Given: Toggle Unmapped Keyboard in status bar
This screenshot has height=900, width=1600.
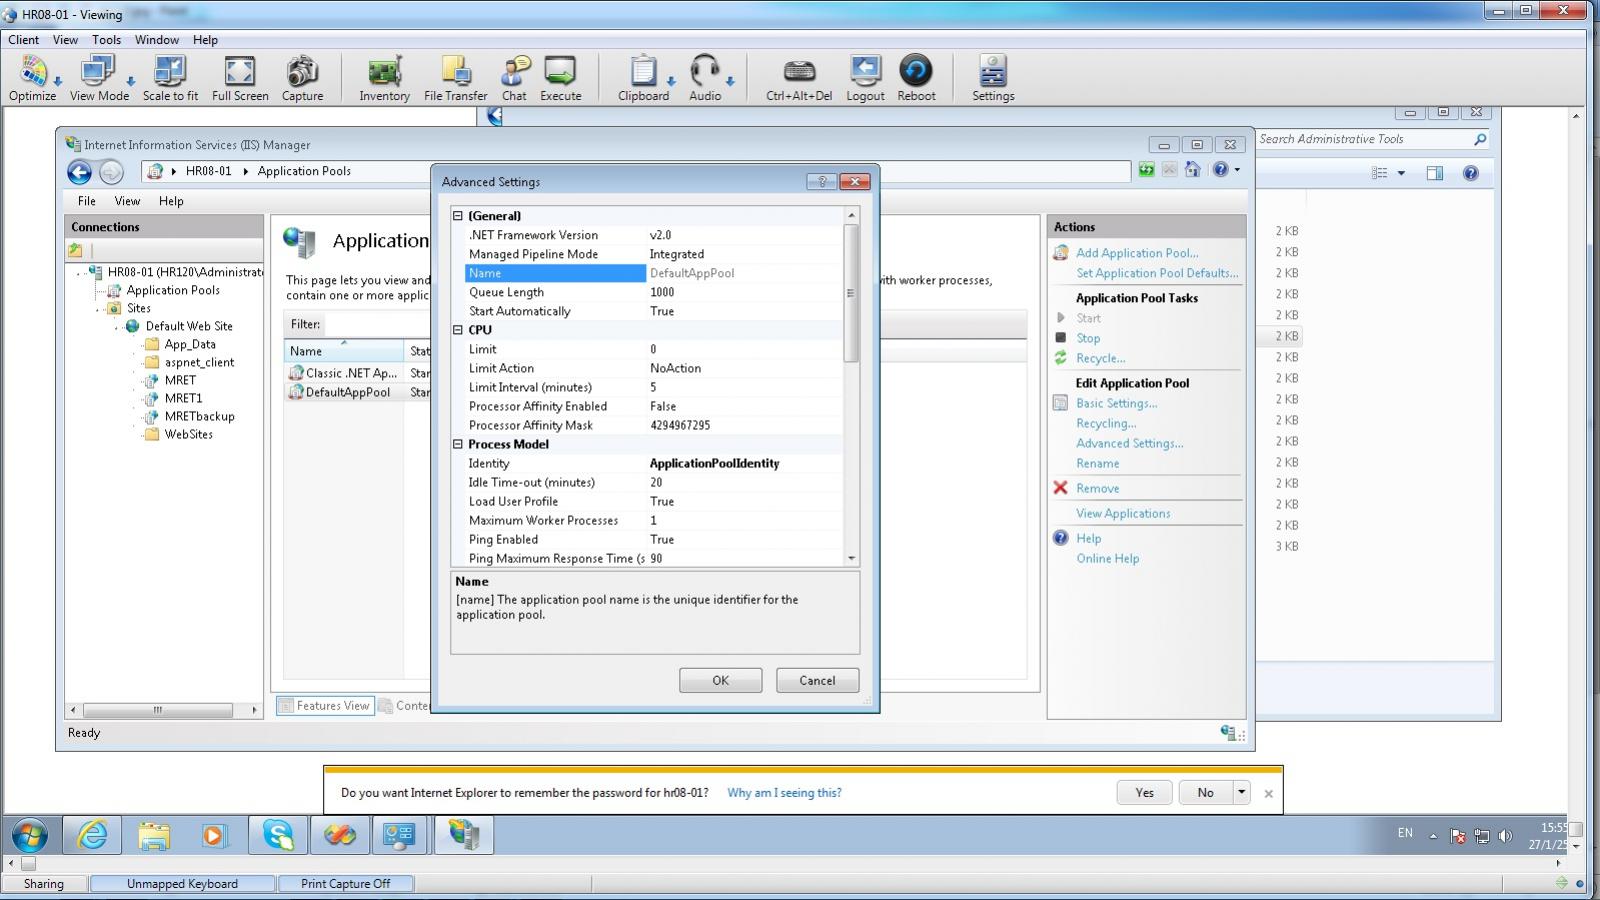Looking at the screenshot, I should coord(182,884).
